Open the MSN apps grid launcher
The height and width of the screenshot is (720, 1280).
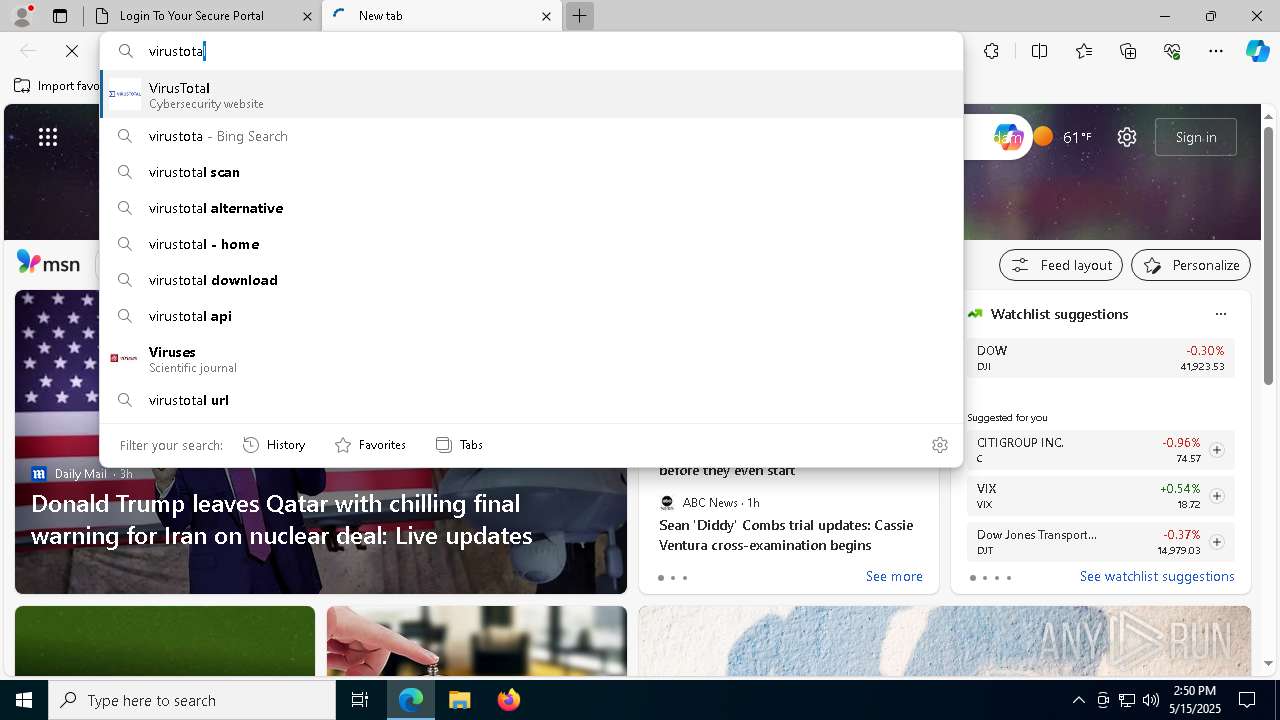[x=48, y=137]
